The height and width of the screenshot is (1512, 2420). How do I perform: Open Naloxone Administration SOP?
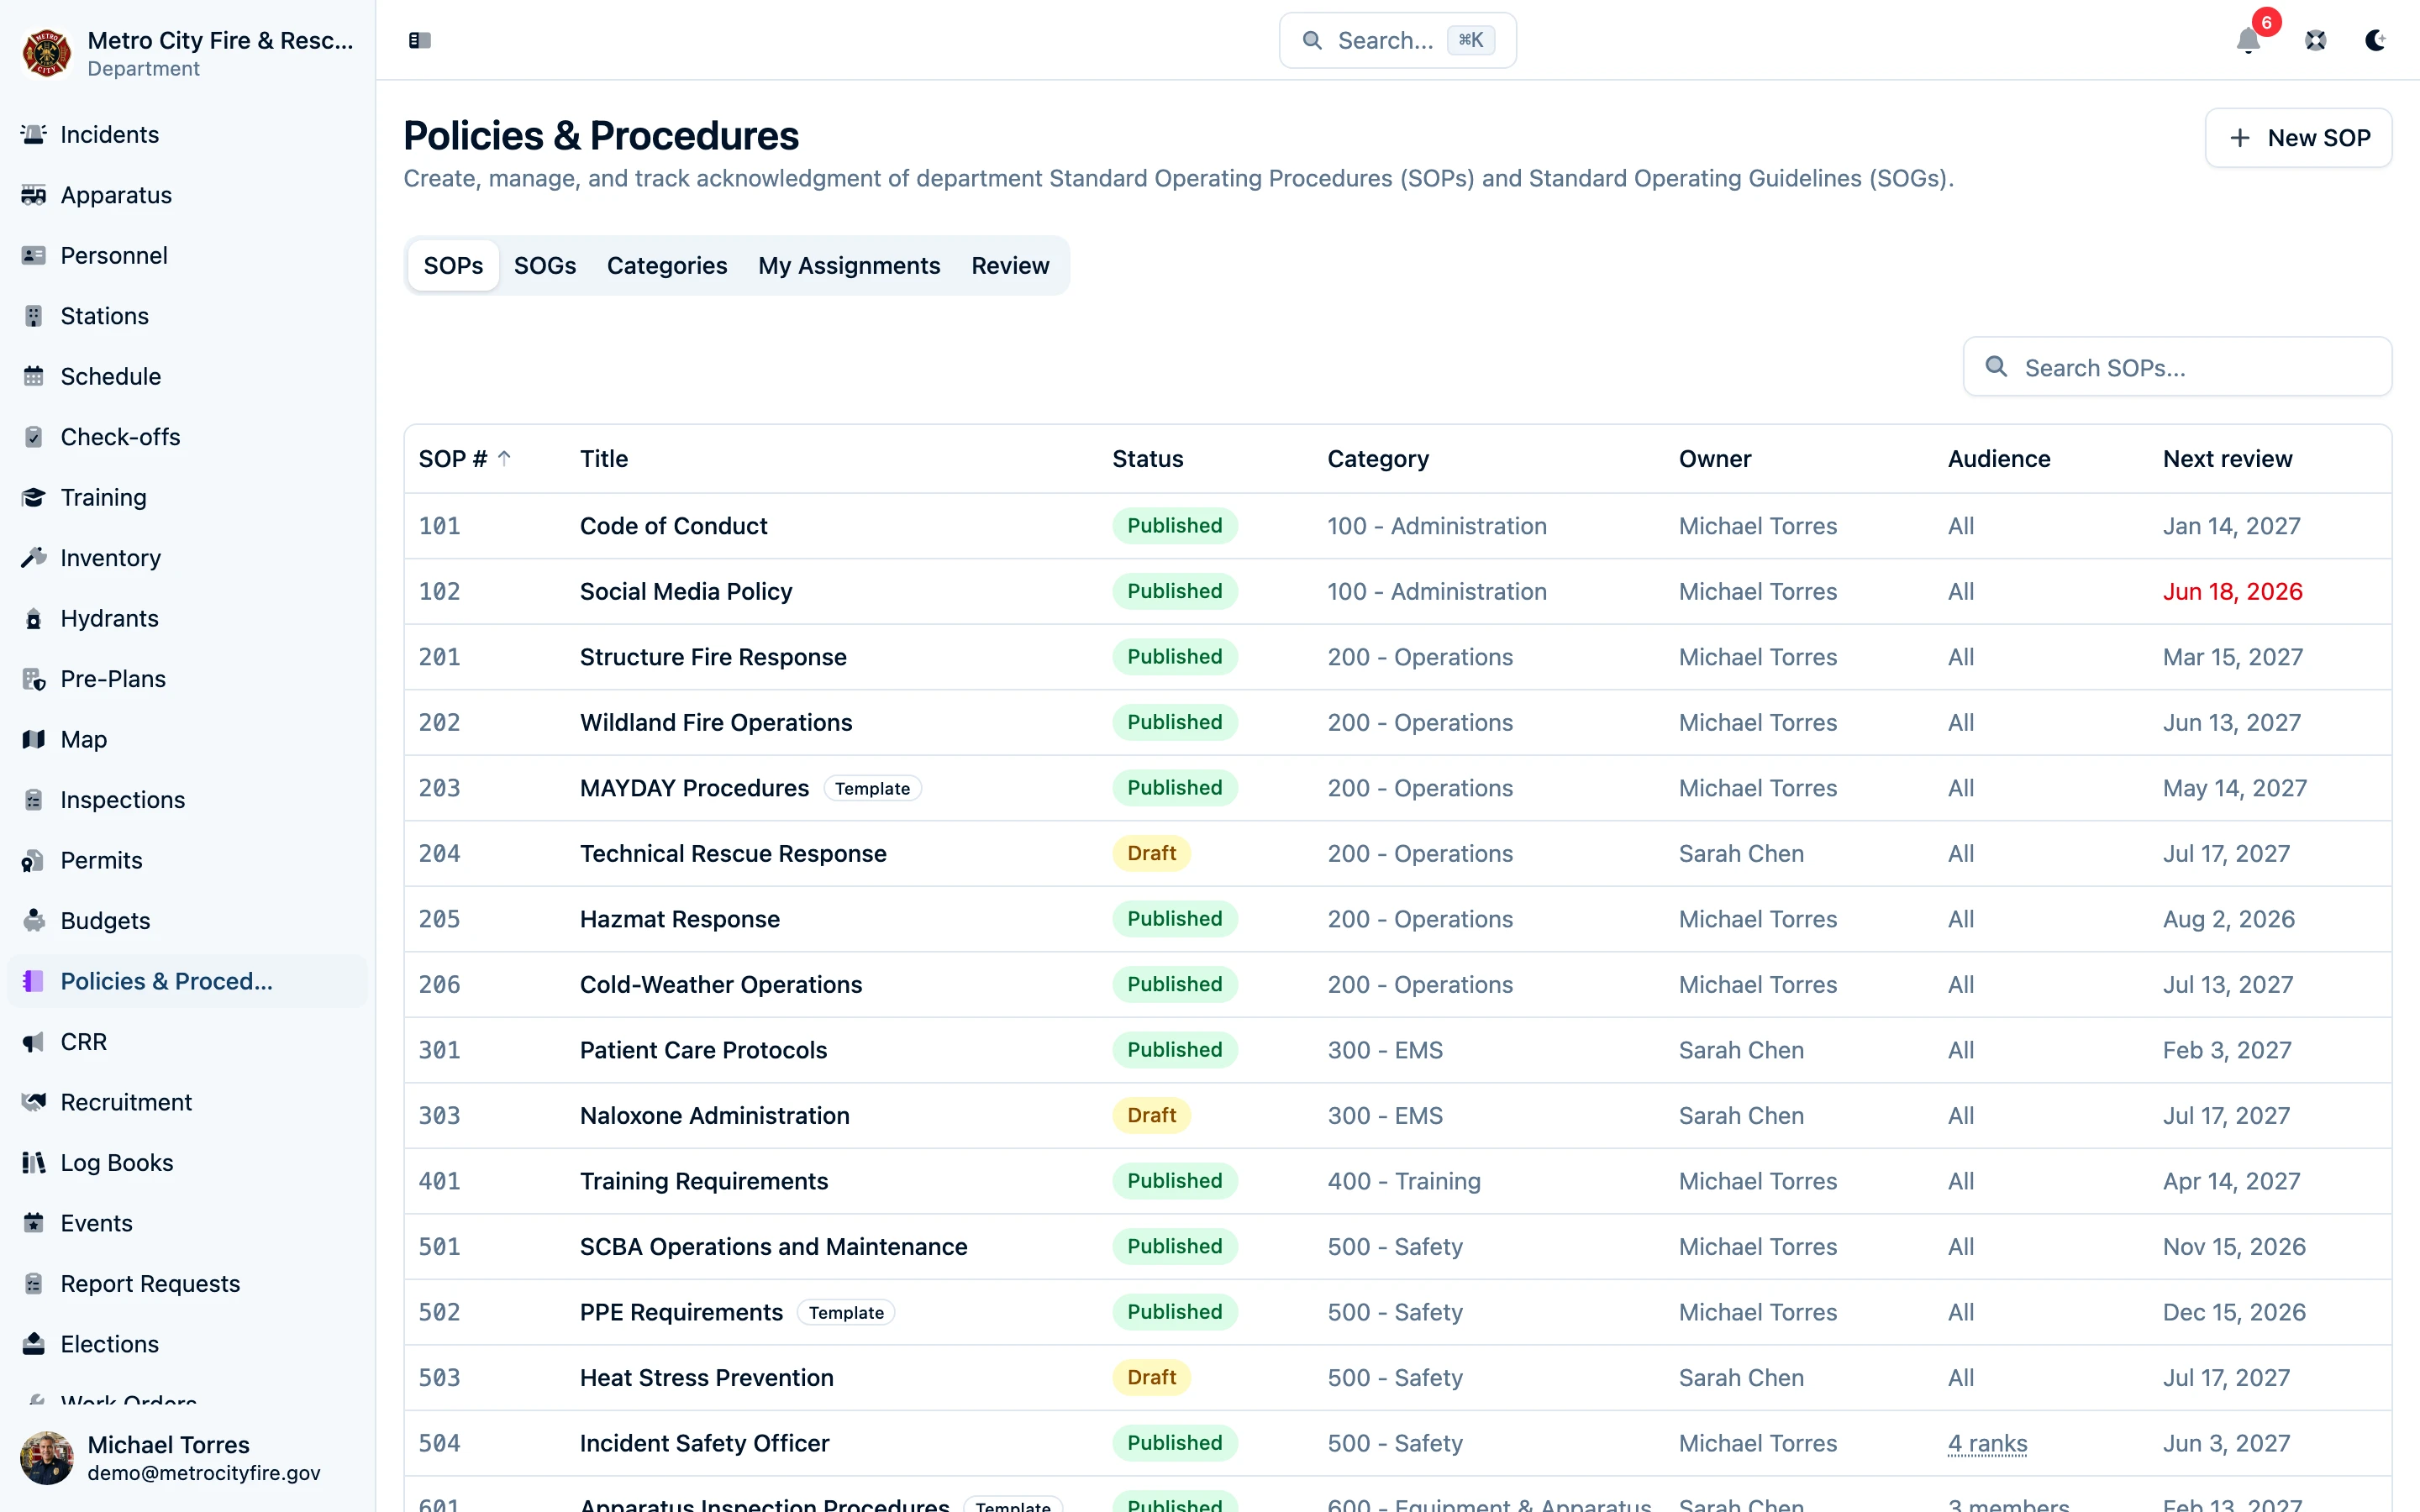coord(714,1115)
